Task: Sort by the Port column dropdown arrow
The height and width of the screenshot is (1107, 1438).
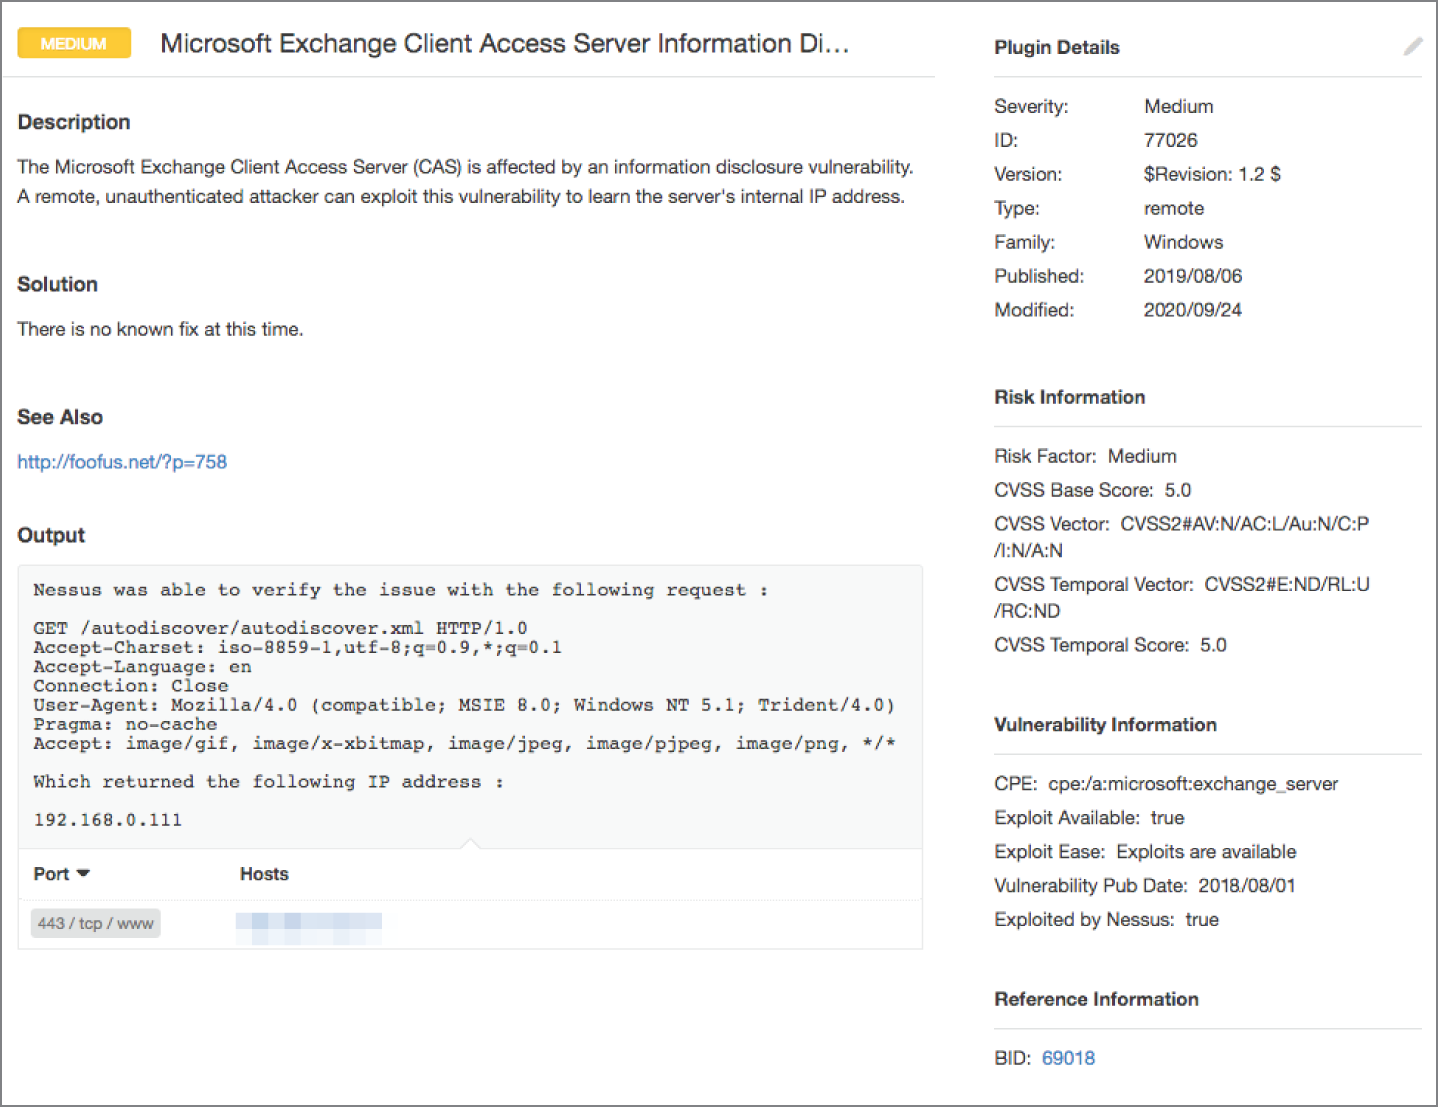Action: click(84, 873)
